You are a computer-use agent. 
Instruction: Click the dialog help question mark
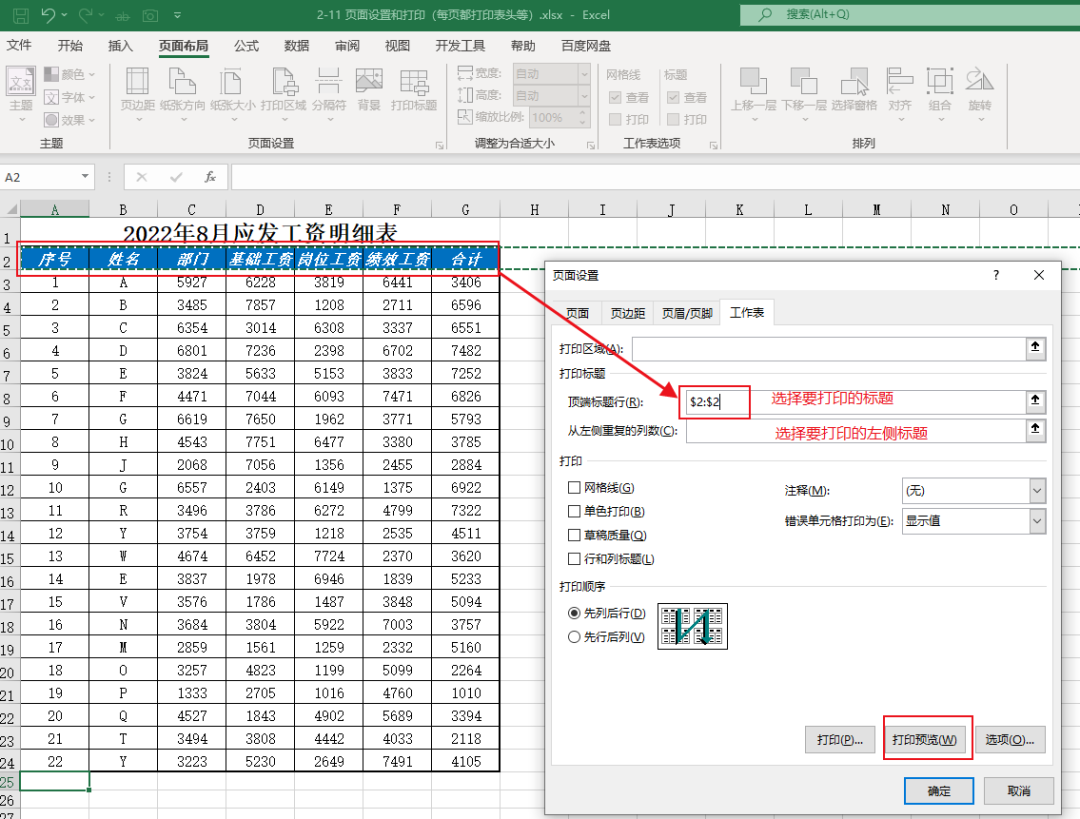click(x=996, y=276)
